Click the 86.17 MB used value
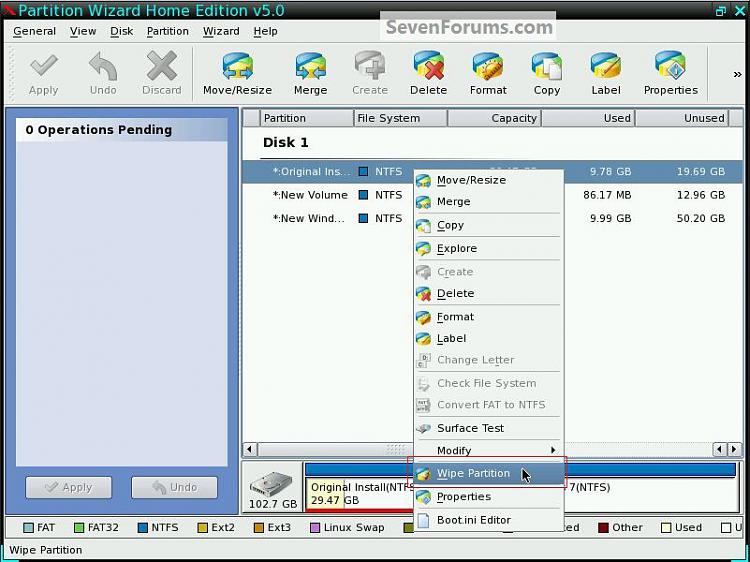This screenshot has width=750, height=562. pyautogui.click(x=607, y=195)
